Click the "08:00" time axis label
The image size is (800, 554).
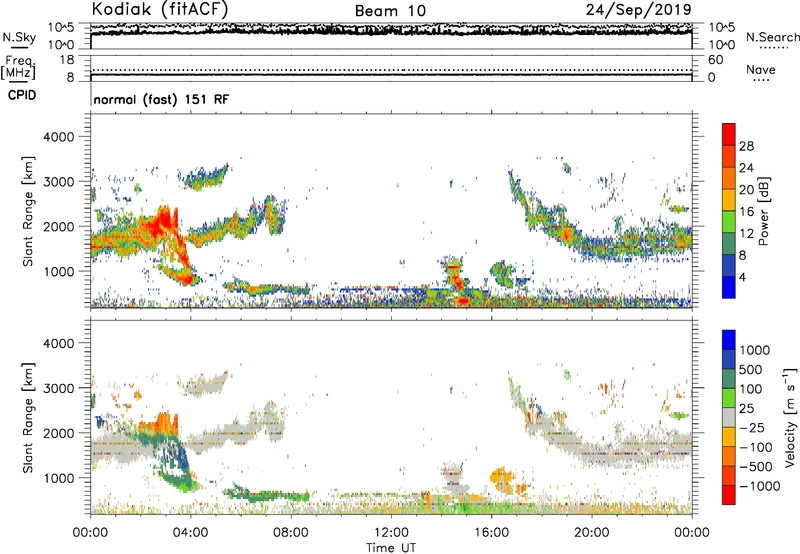coord(291,533)
